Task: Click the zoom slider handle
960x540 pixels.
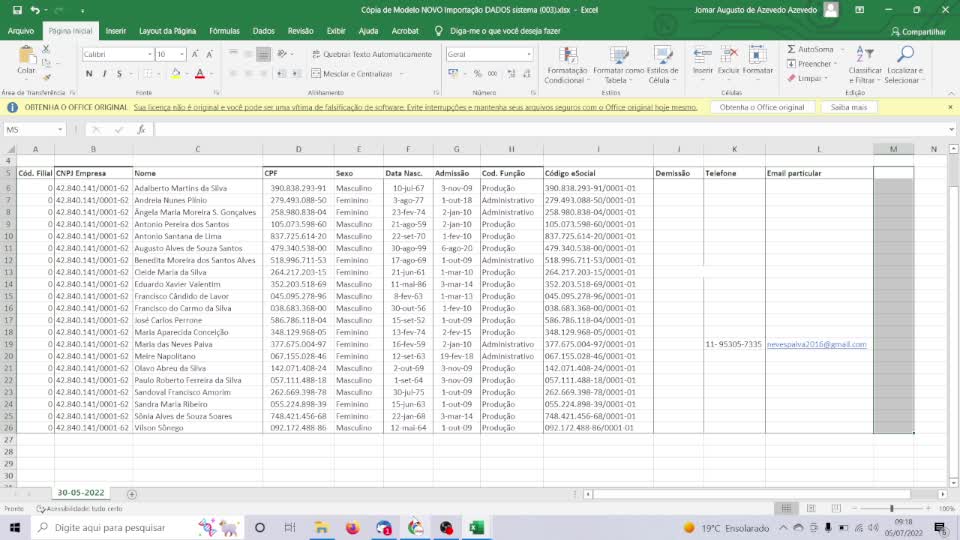Action: pos(891,509)
